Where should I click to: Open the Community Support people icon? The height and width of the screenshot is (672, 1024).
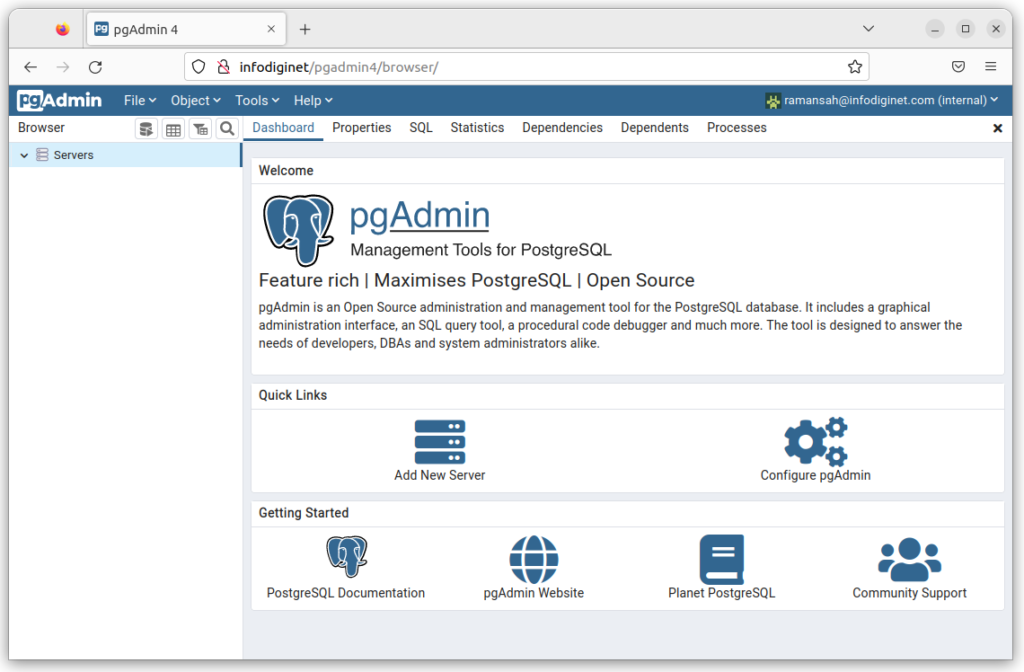910,559
